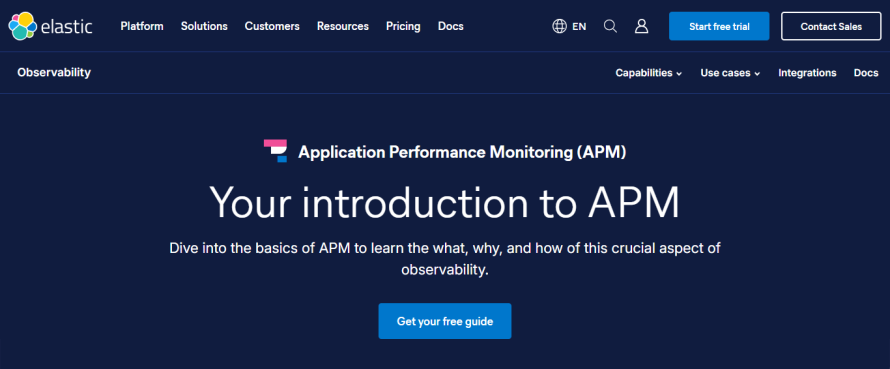Open the language globe selector
The image size is (890, 369).
click(x=559, y=26)
